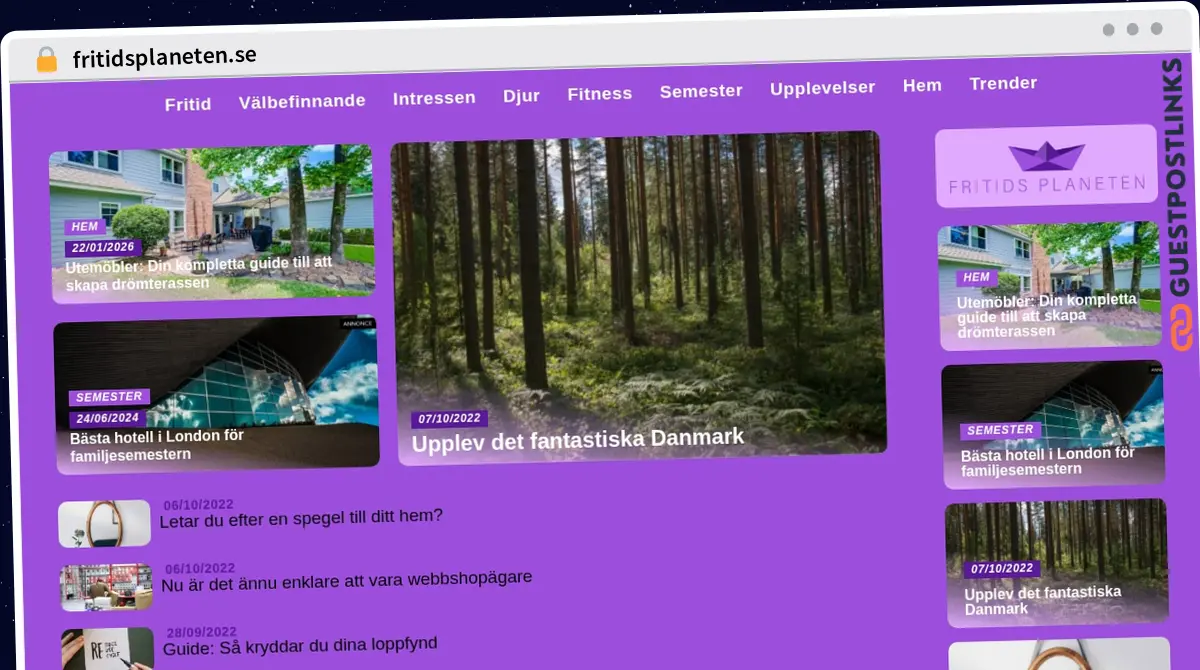Click the fritidsplaneten.se address text
This screenshot has height=670, width=1200.
[164, 56]
